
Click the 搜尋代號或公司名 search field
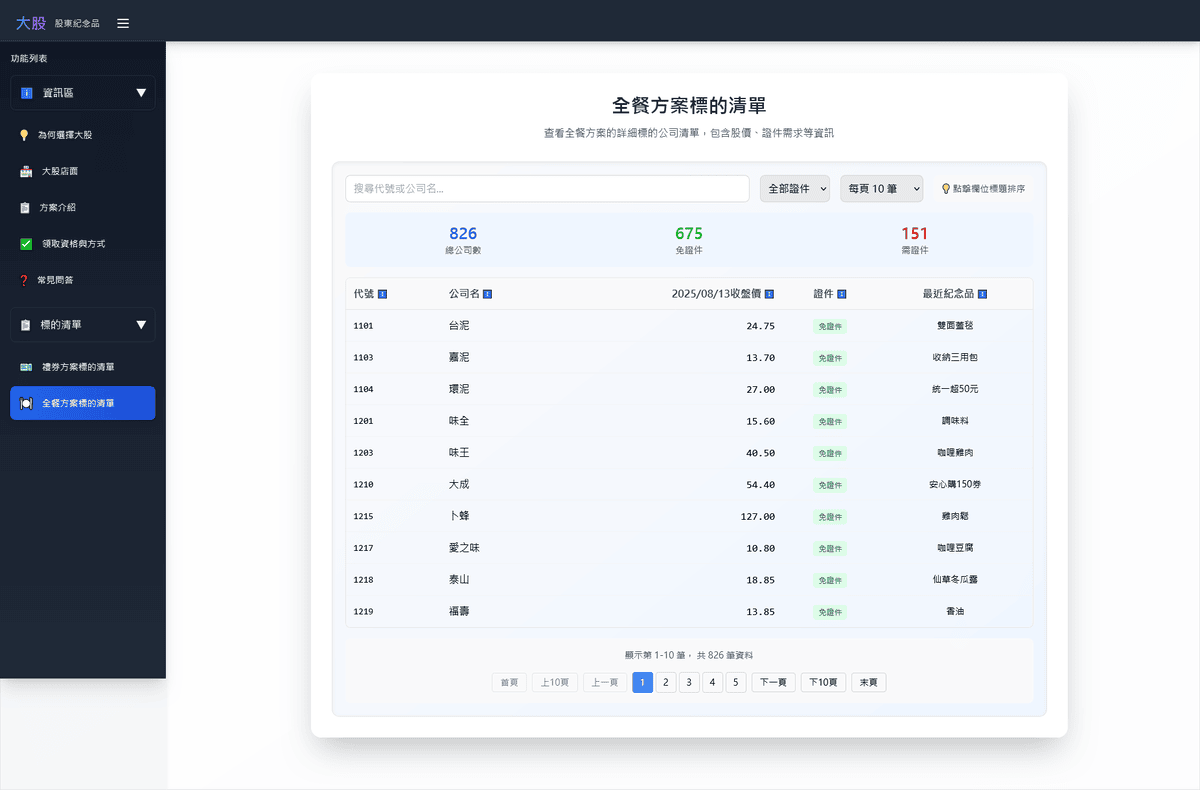tap(547, 188)
